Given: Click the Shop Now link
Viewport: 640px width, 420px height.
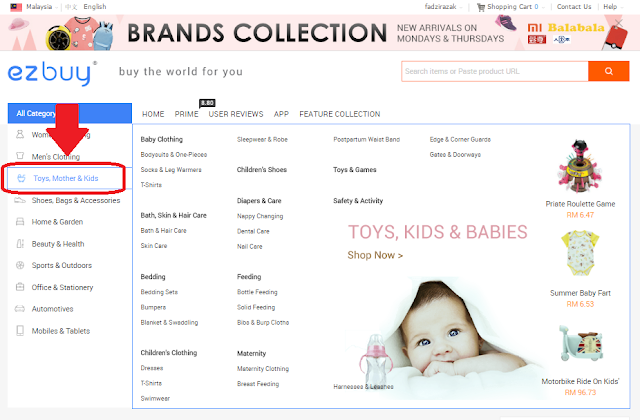Looking at the screenshot, I should (375, 255).
